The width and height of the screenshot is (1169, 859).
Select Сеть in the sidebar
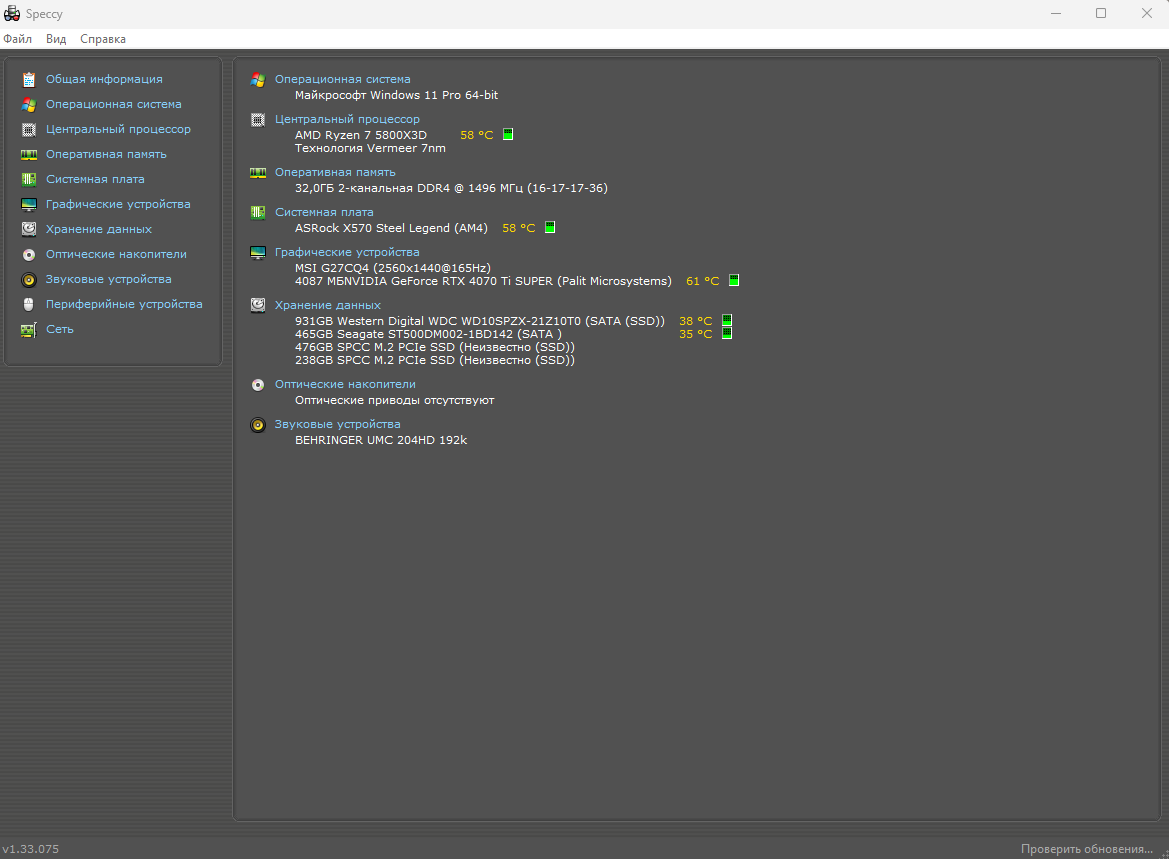pos(60,329)
